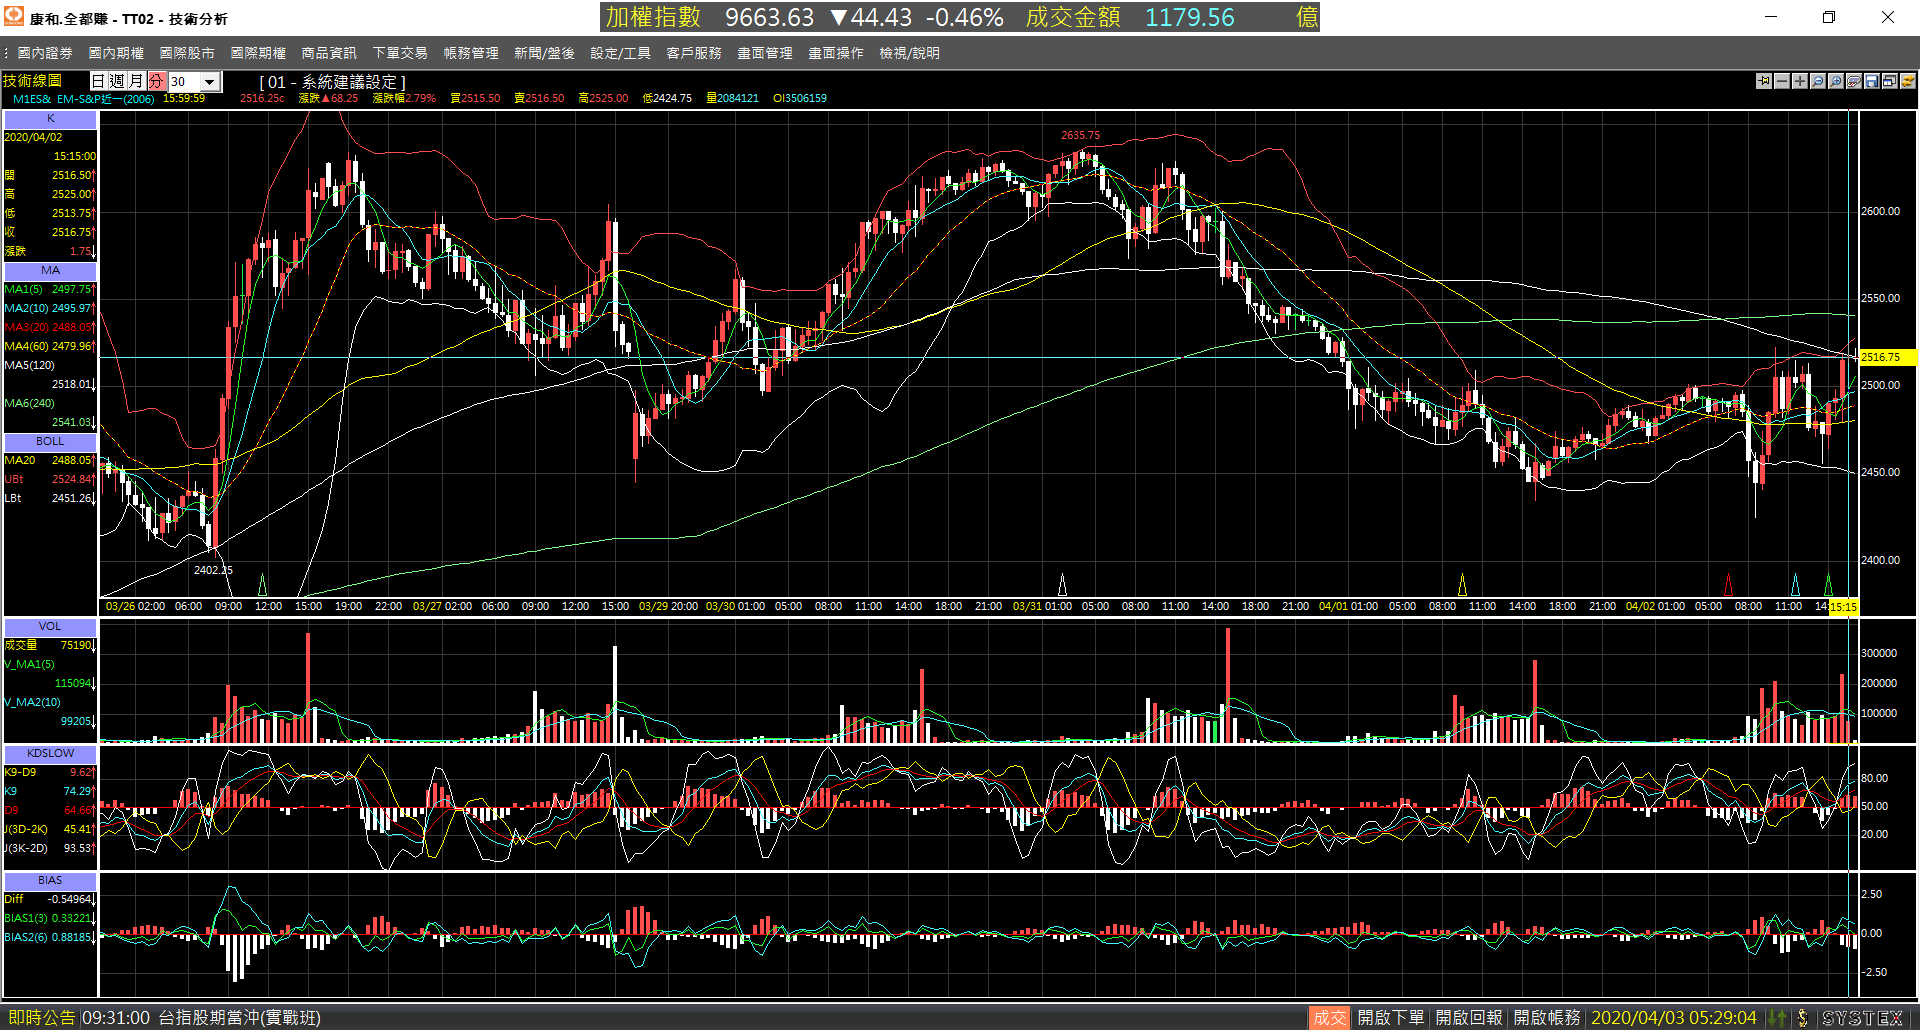Click the MA indicator panel header
This screenshot has width=1920, height=1030.
[50, 270]
